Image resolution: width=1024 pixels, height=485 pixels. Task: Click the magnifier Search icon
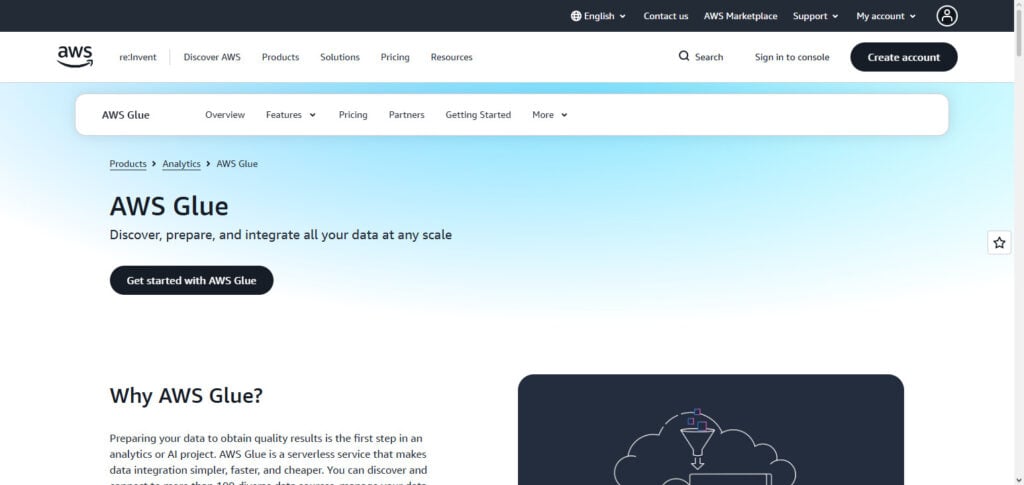pos(684,56)
